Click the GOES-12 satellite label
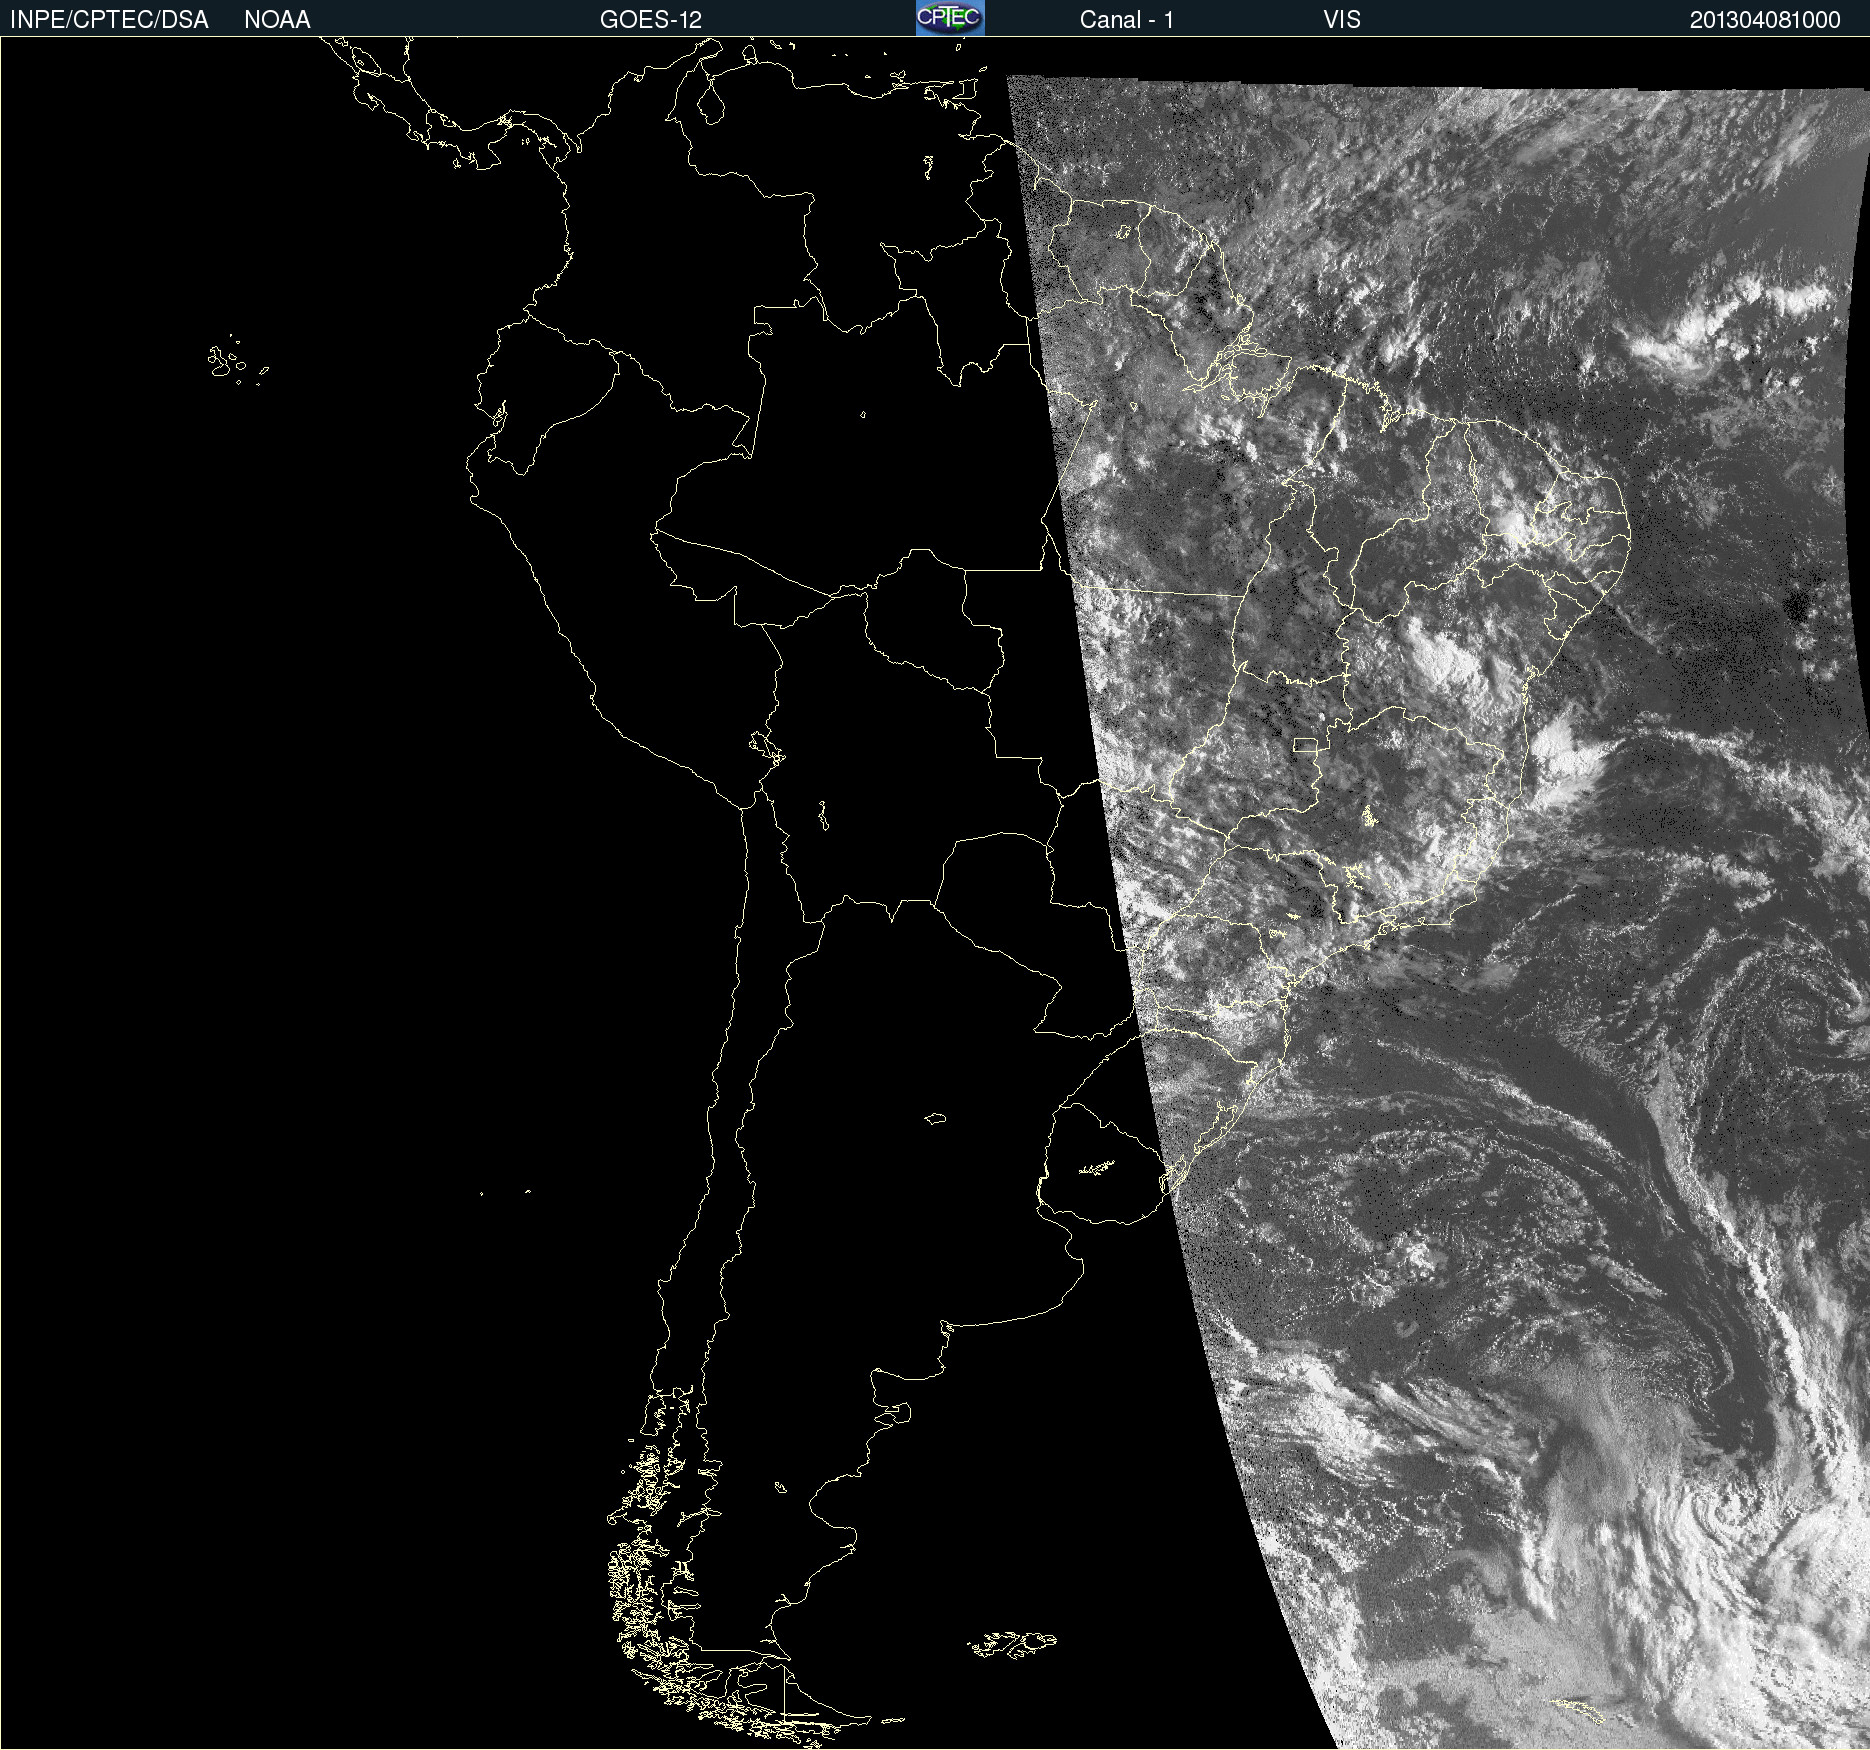 (x=651, y=20)
